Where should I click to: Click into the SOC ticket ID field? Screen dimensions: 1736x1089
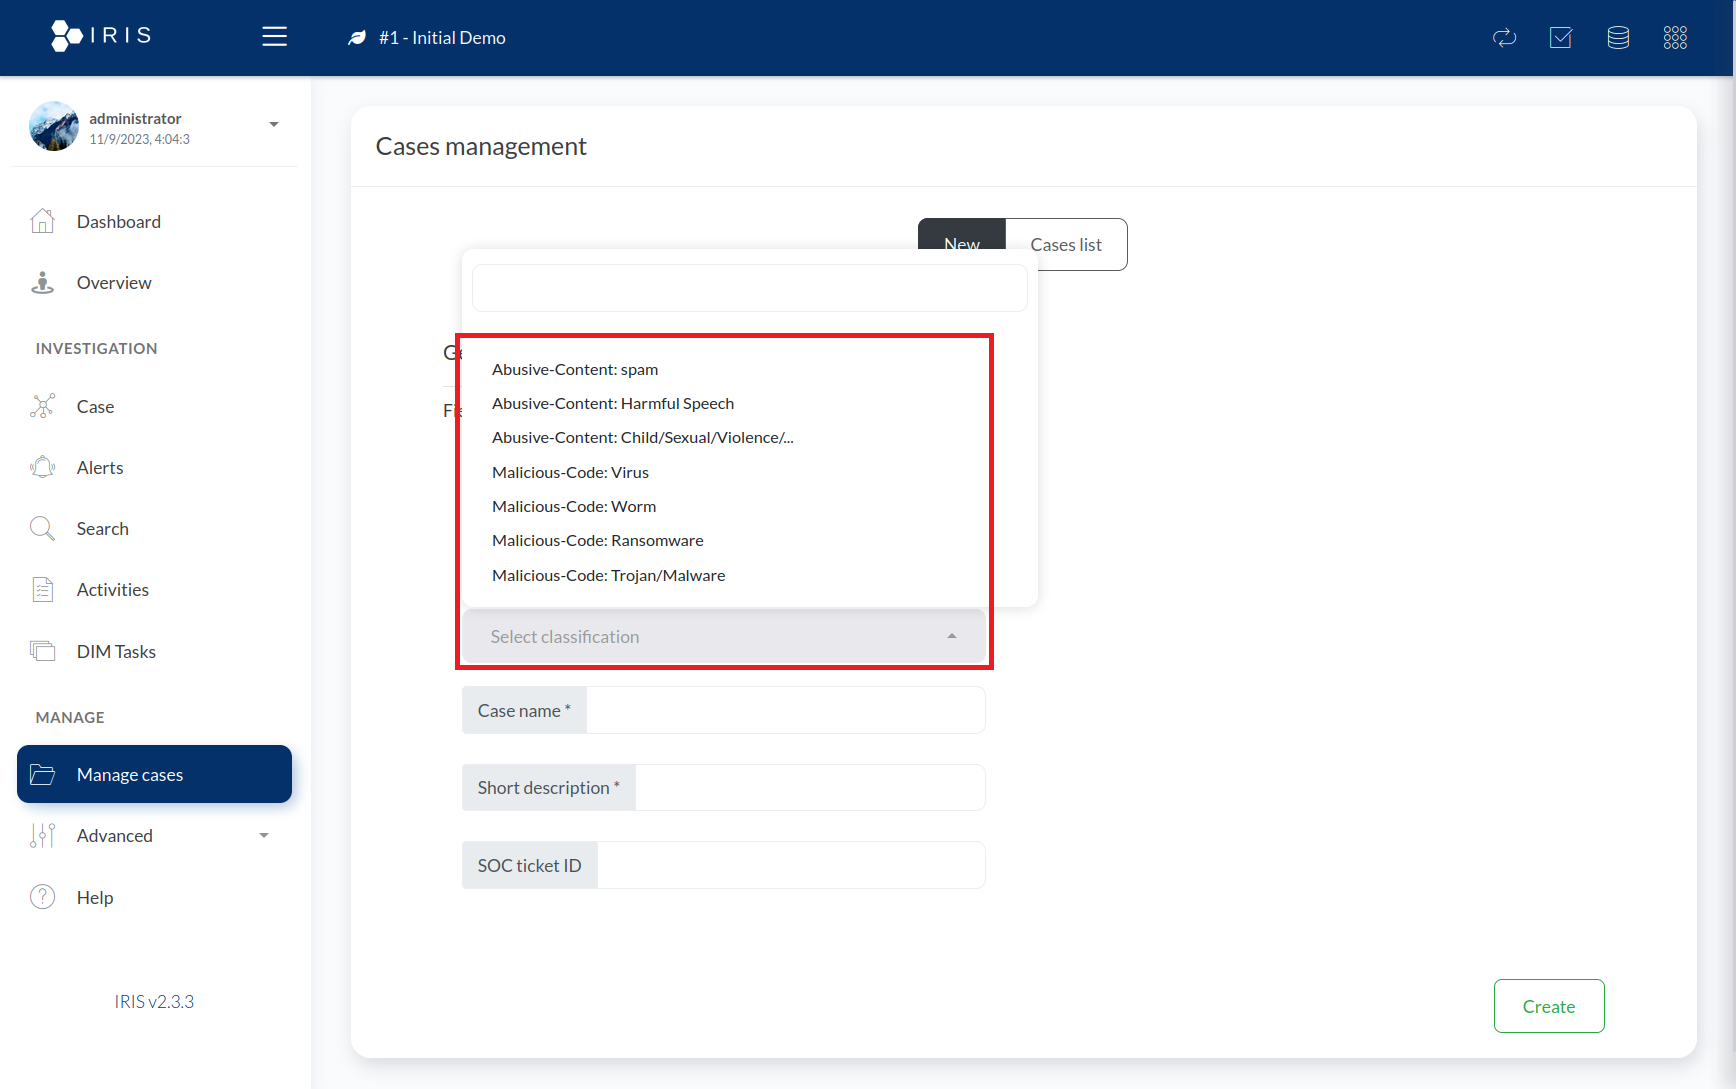[790, 866]
